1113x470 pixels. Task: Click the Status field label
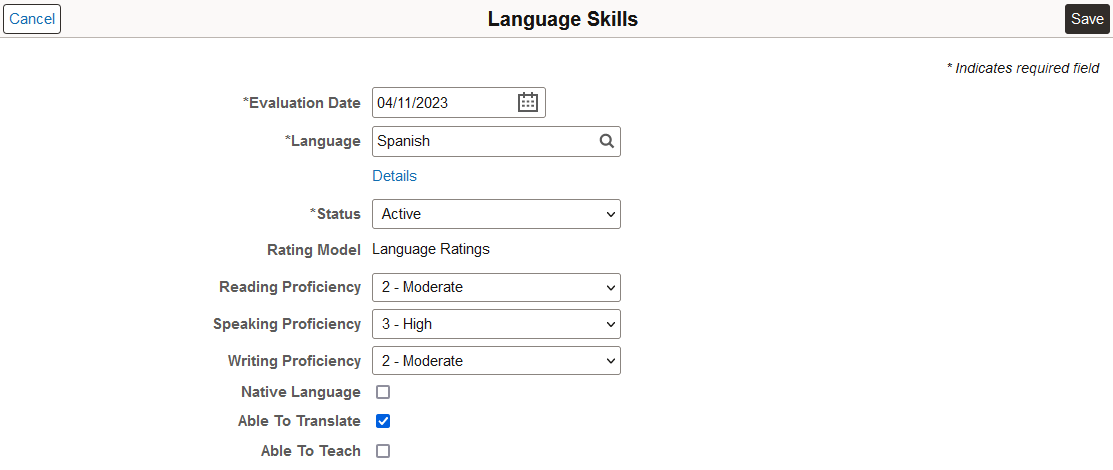[336, 214]
